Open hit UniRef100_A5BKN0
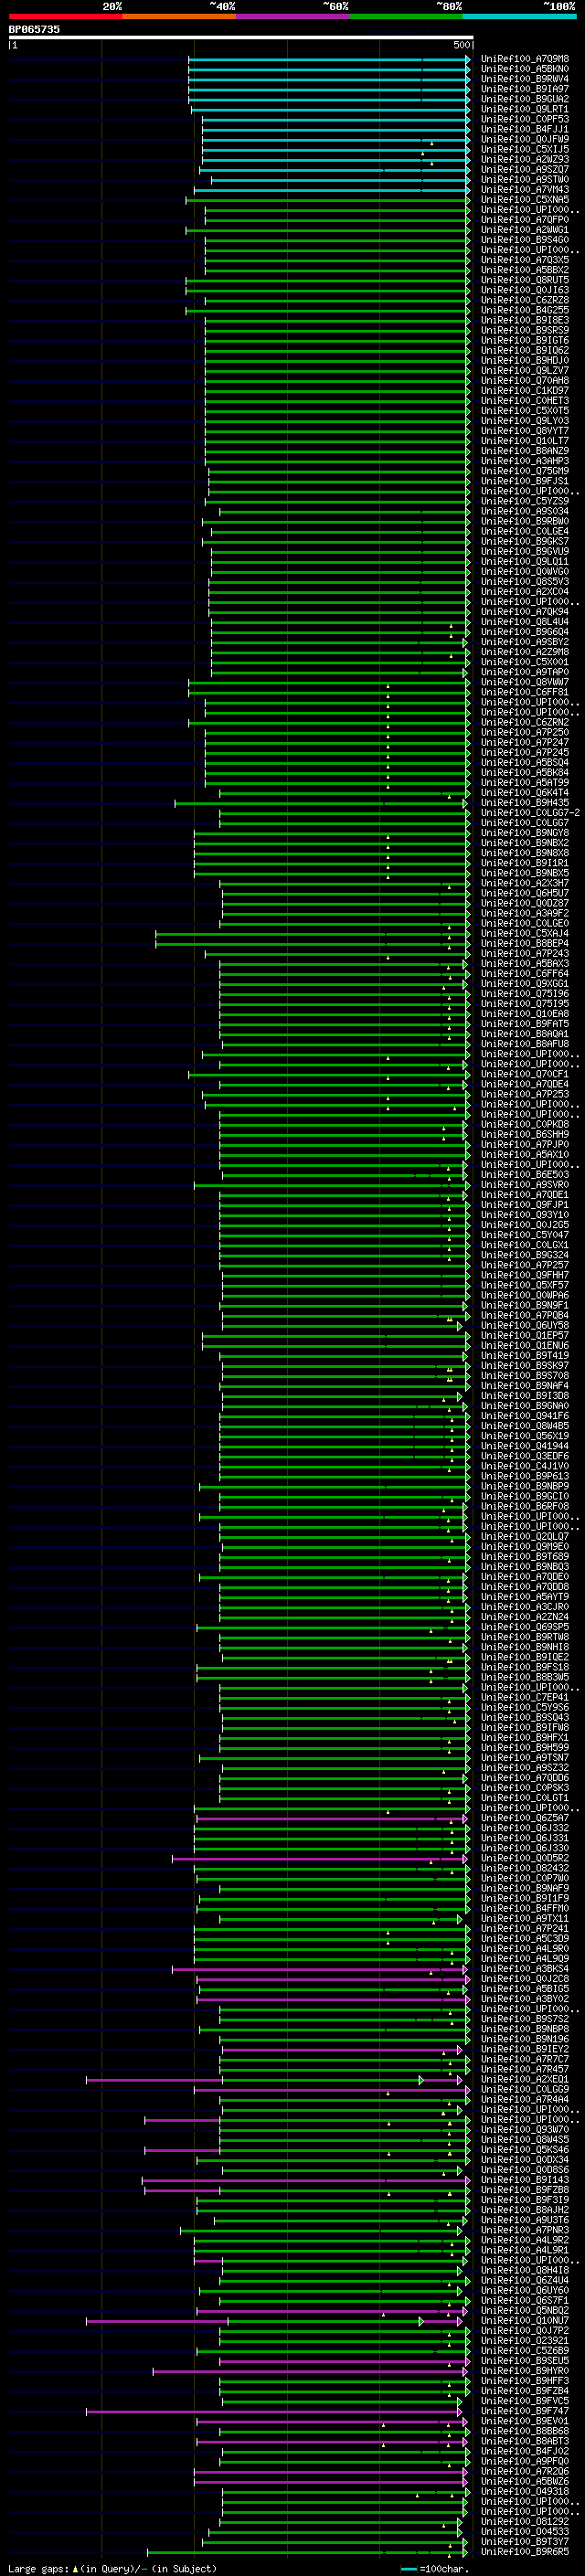 (525, 69)
